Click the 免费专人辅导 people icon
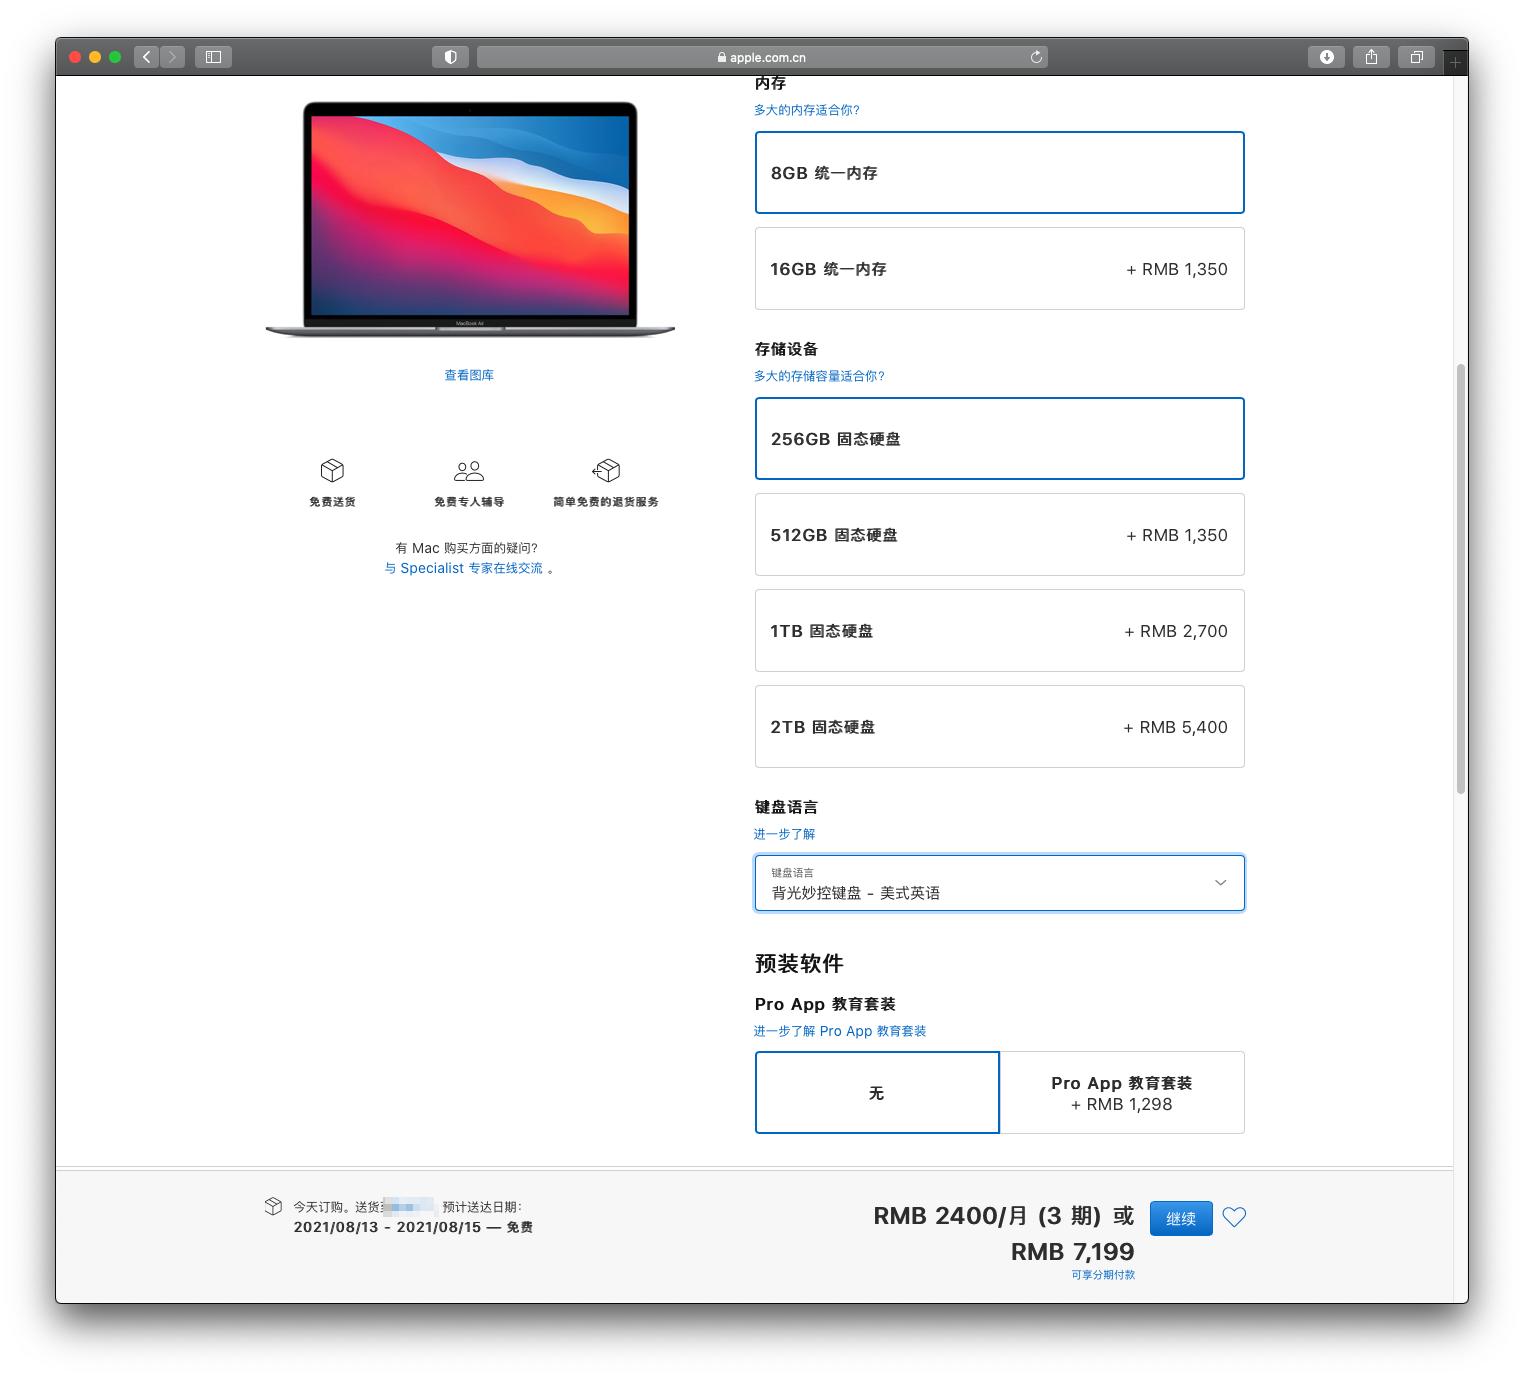Screen dimensions: 1524x1377 pos(468,471)
